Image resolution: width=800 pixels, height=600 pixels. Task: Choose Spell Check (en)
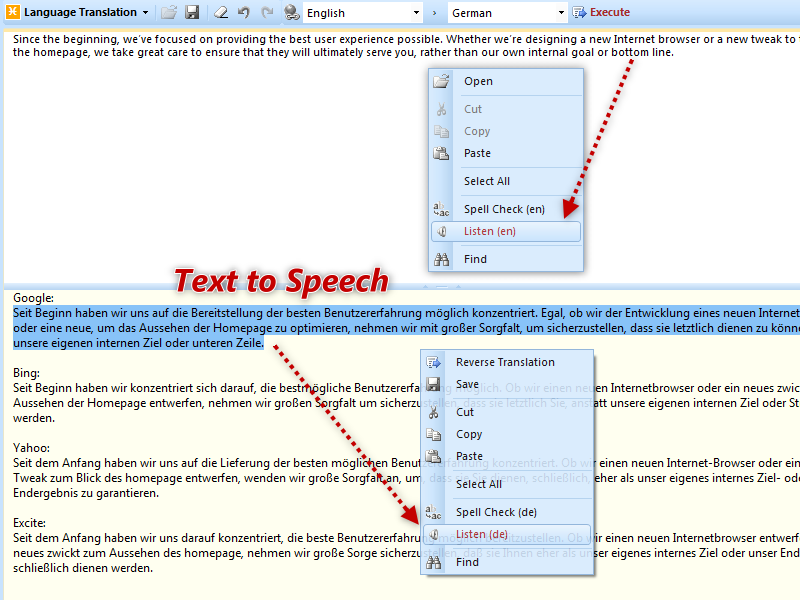click(506, 209)
